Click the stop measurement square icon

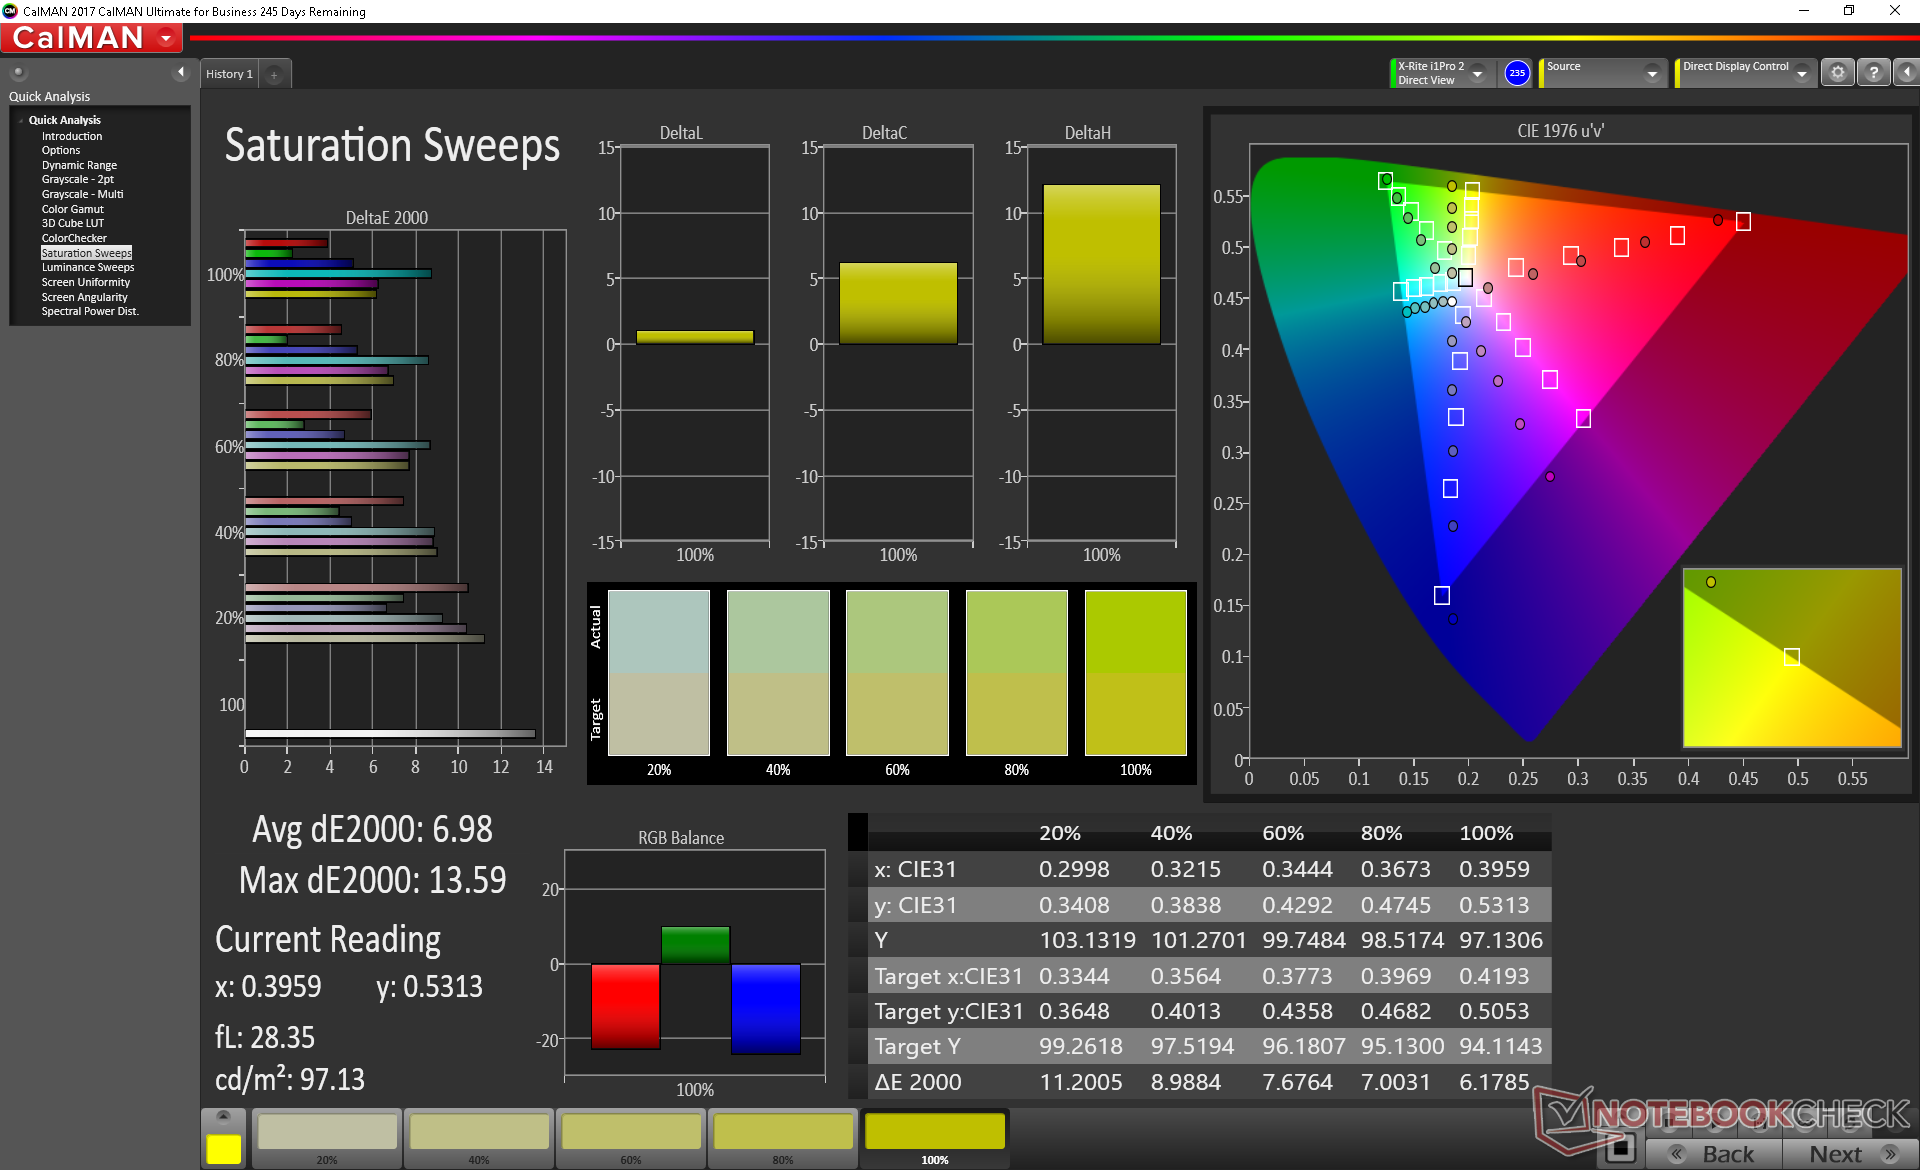(1619, 1148)
